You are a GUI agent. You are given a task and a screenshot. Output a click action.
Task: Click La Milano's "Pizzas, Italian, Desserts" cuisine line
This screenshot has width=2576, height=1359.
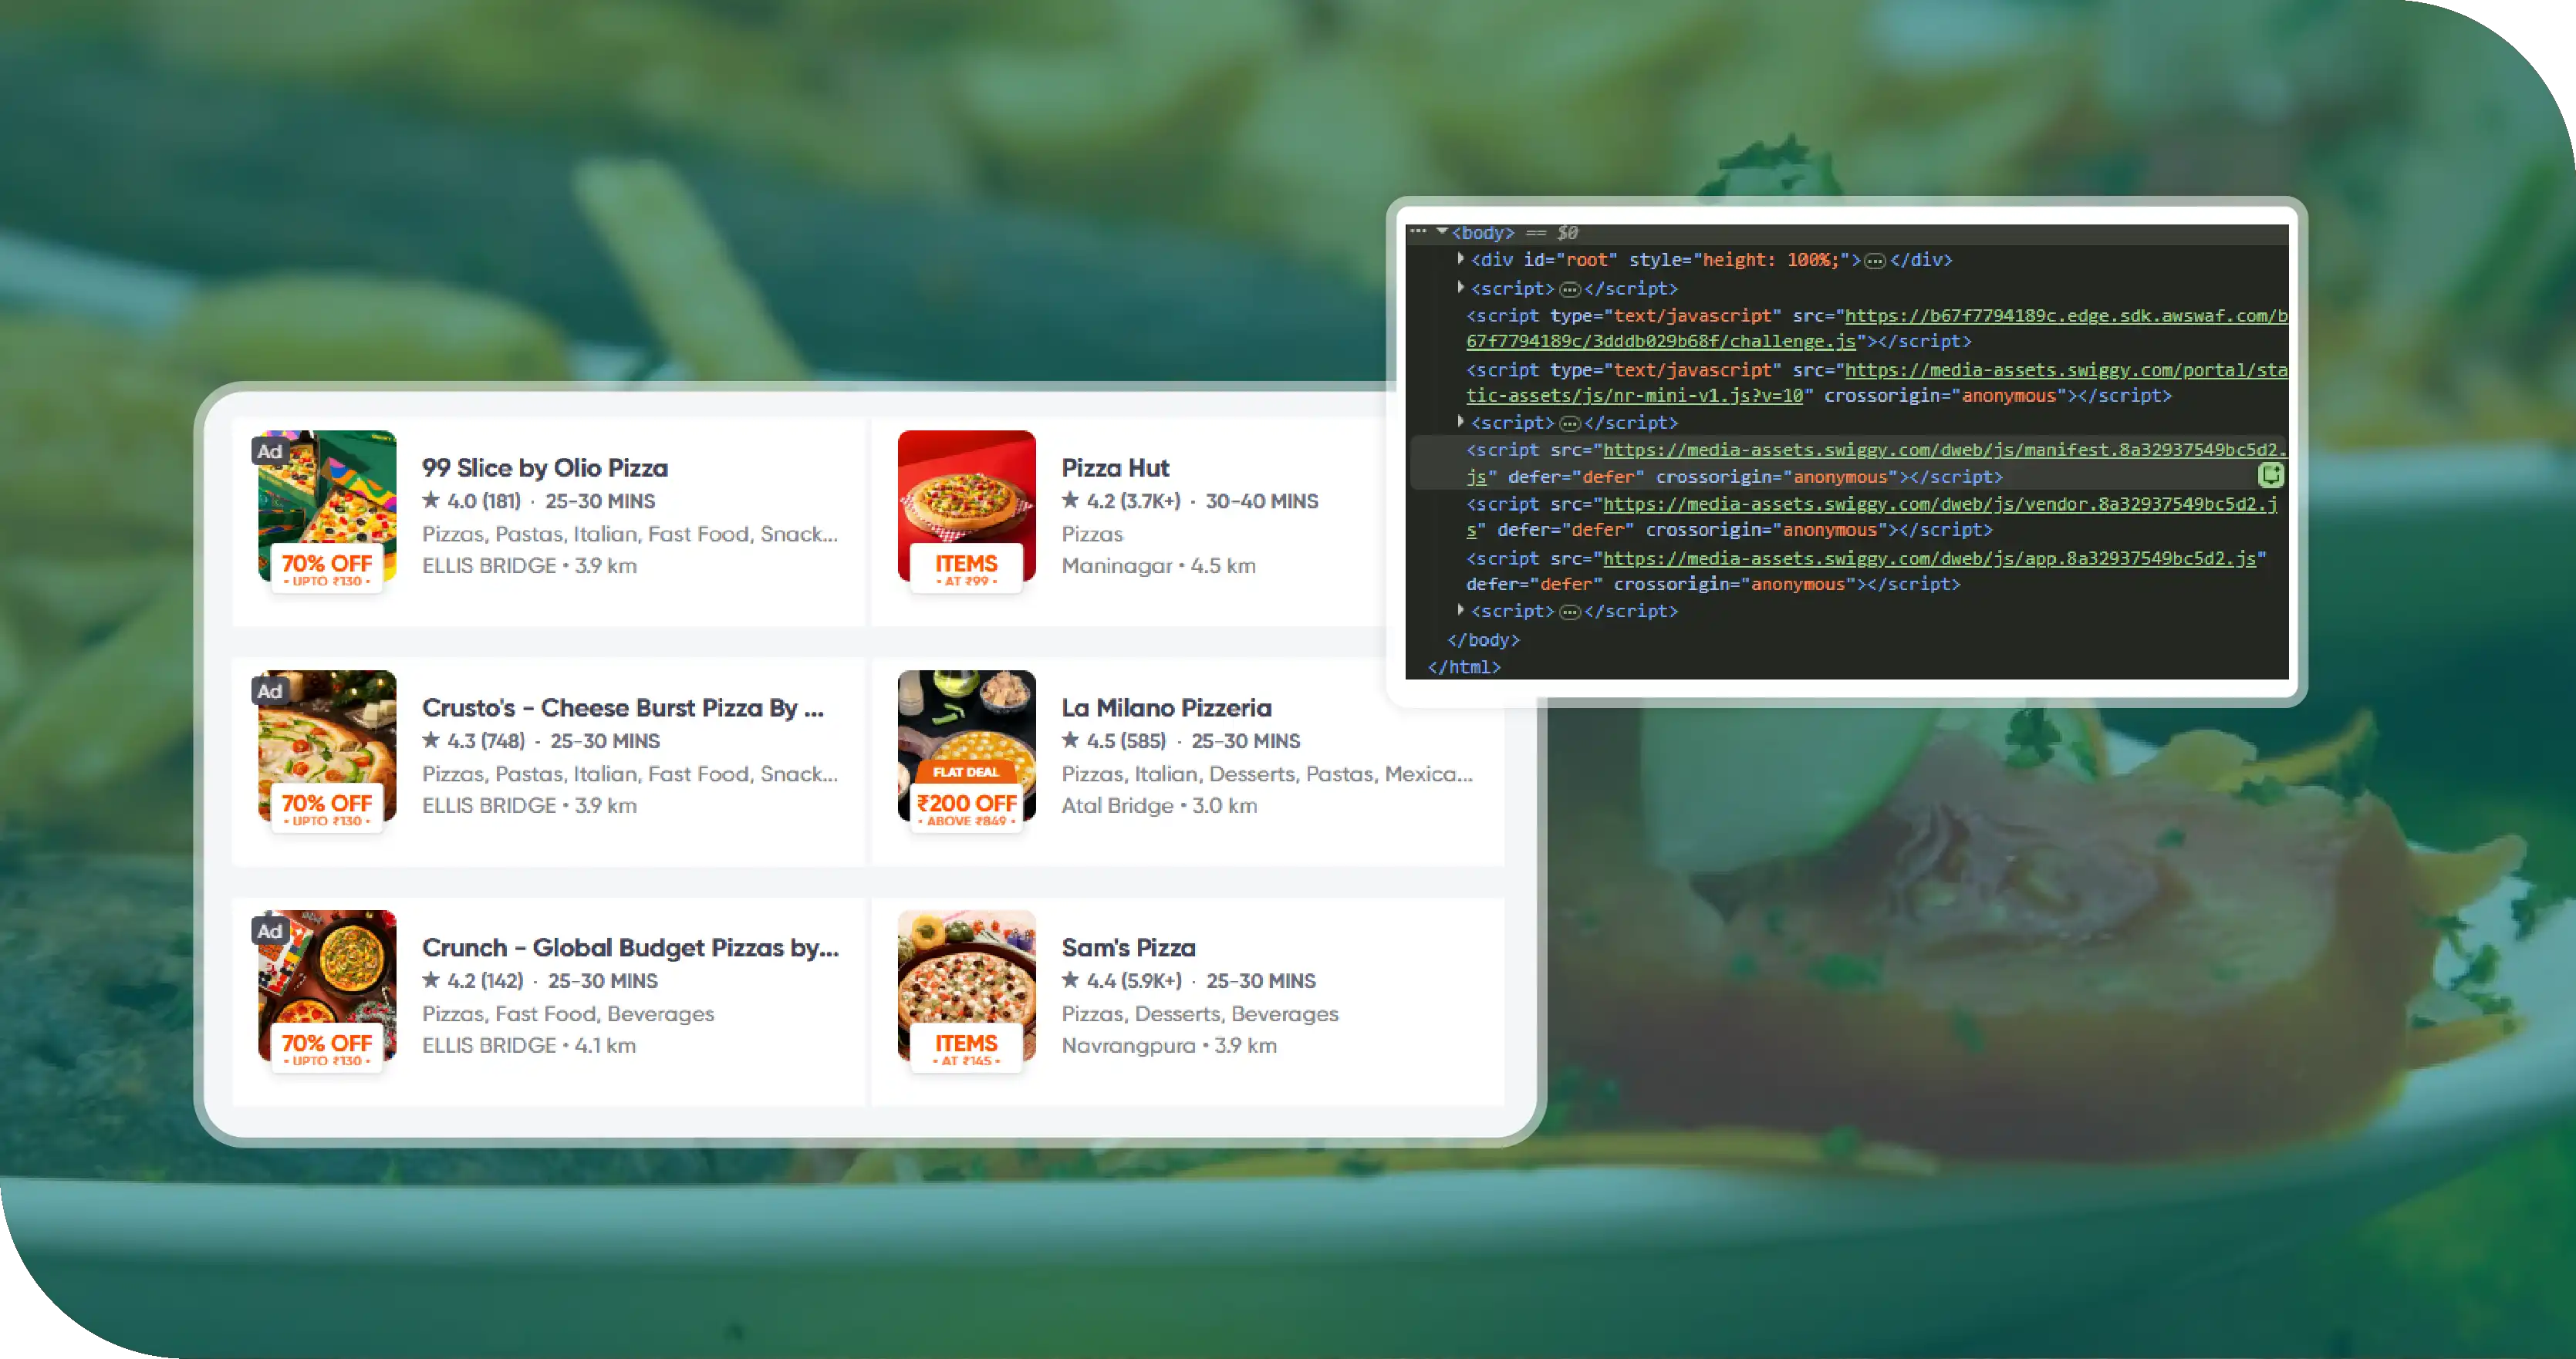point(1267,774)
